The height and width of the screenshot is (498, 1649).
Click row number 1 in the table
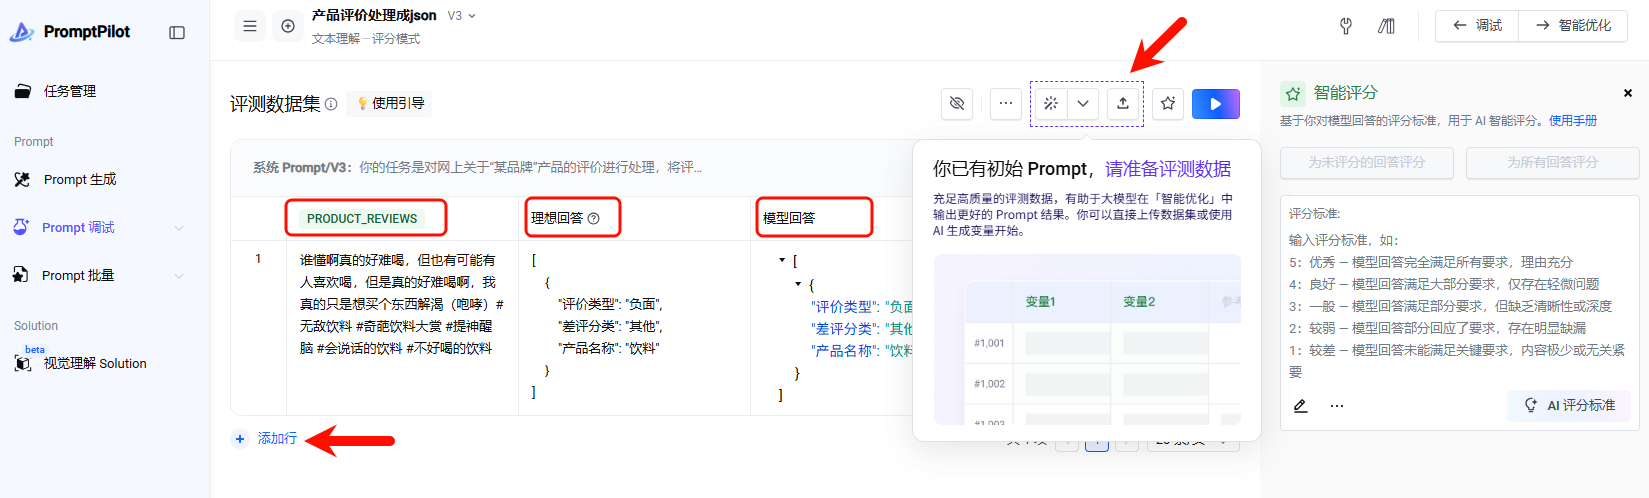(x=258, y=259)
